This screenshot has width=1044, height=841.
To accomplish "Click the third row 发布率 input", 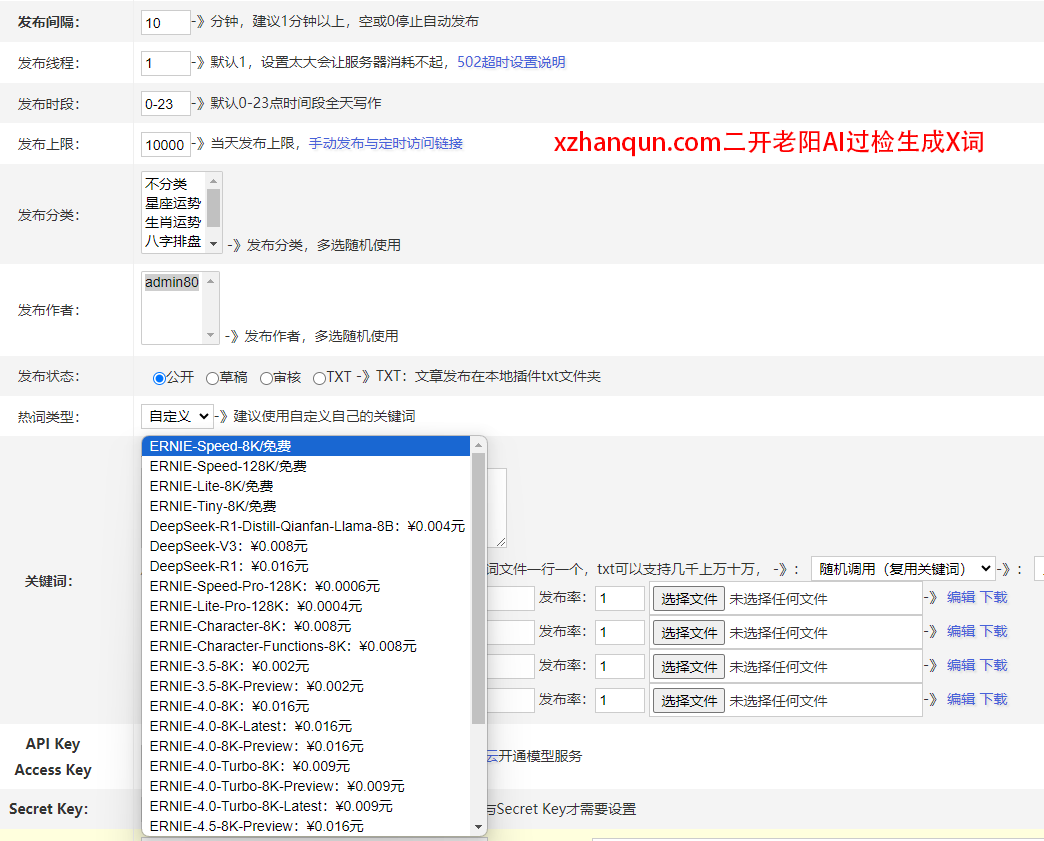I will [620, 667].
